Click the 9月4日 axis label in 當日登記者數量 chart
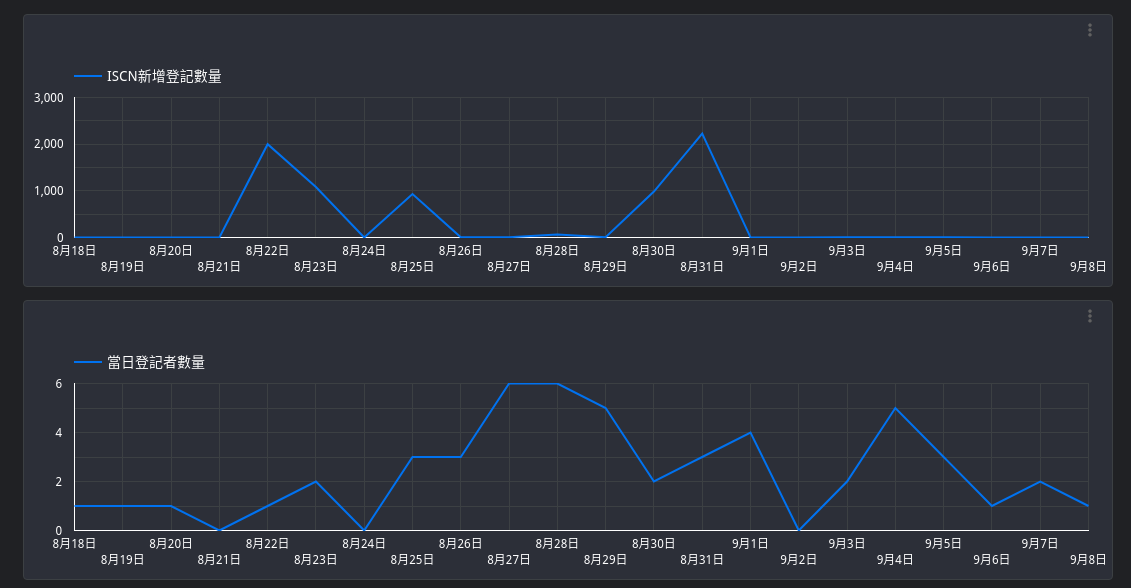 pos(895,560)
